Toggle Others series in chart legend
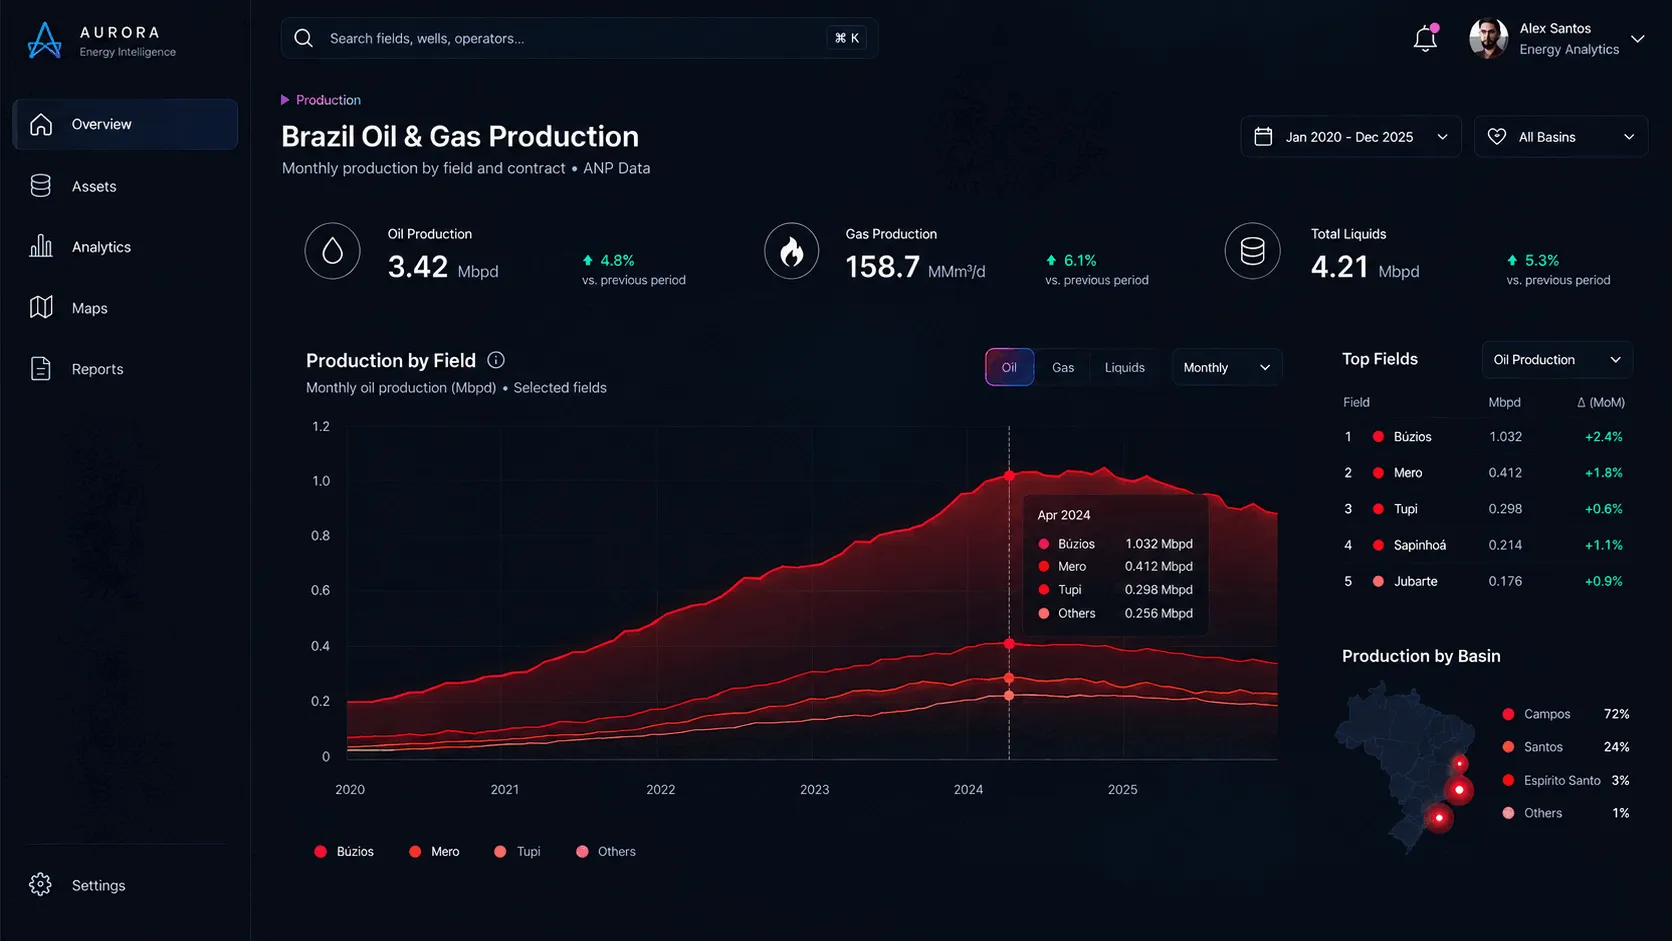 (606, 852)
